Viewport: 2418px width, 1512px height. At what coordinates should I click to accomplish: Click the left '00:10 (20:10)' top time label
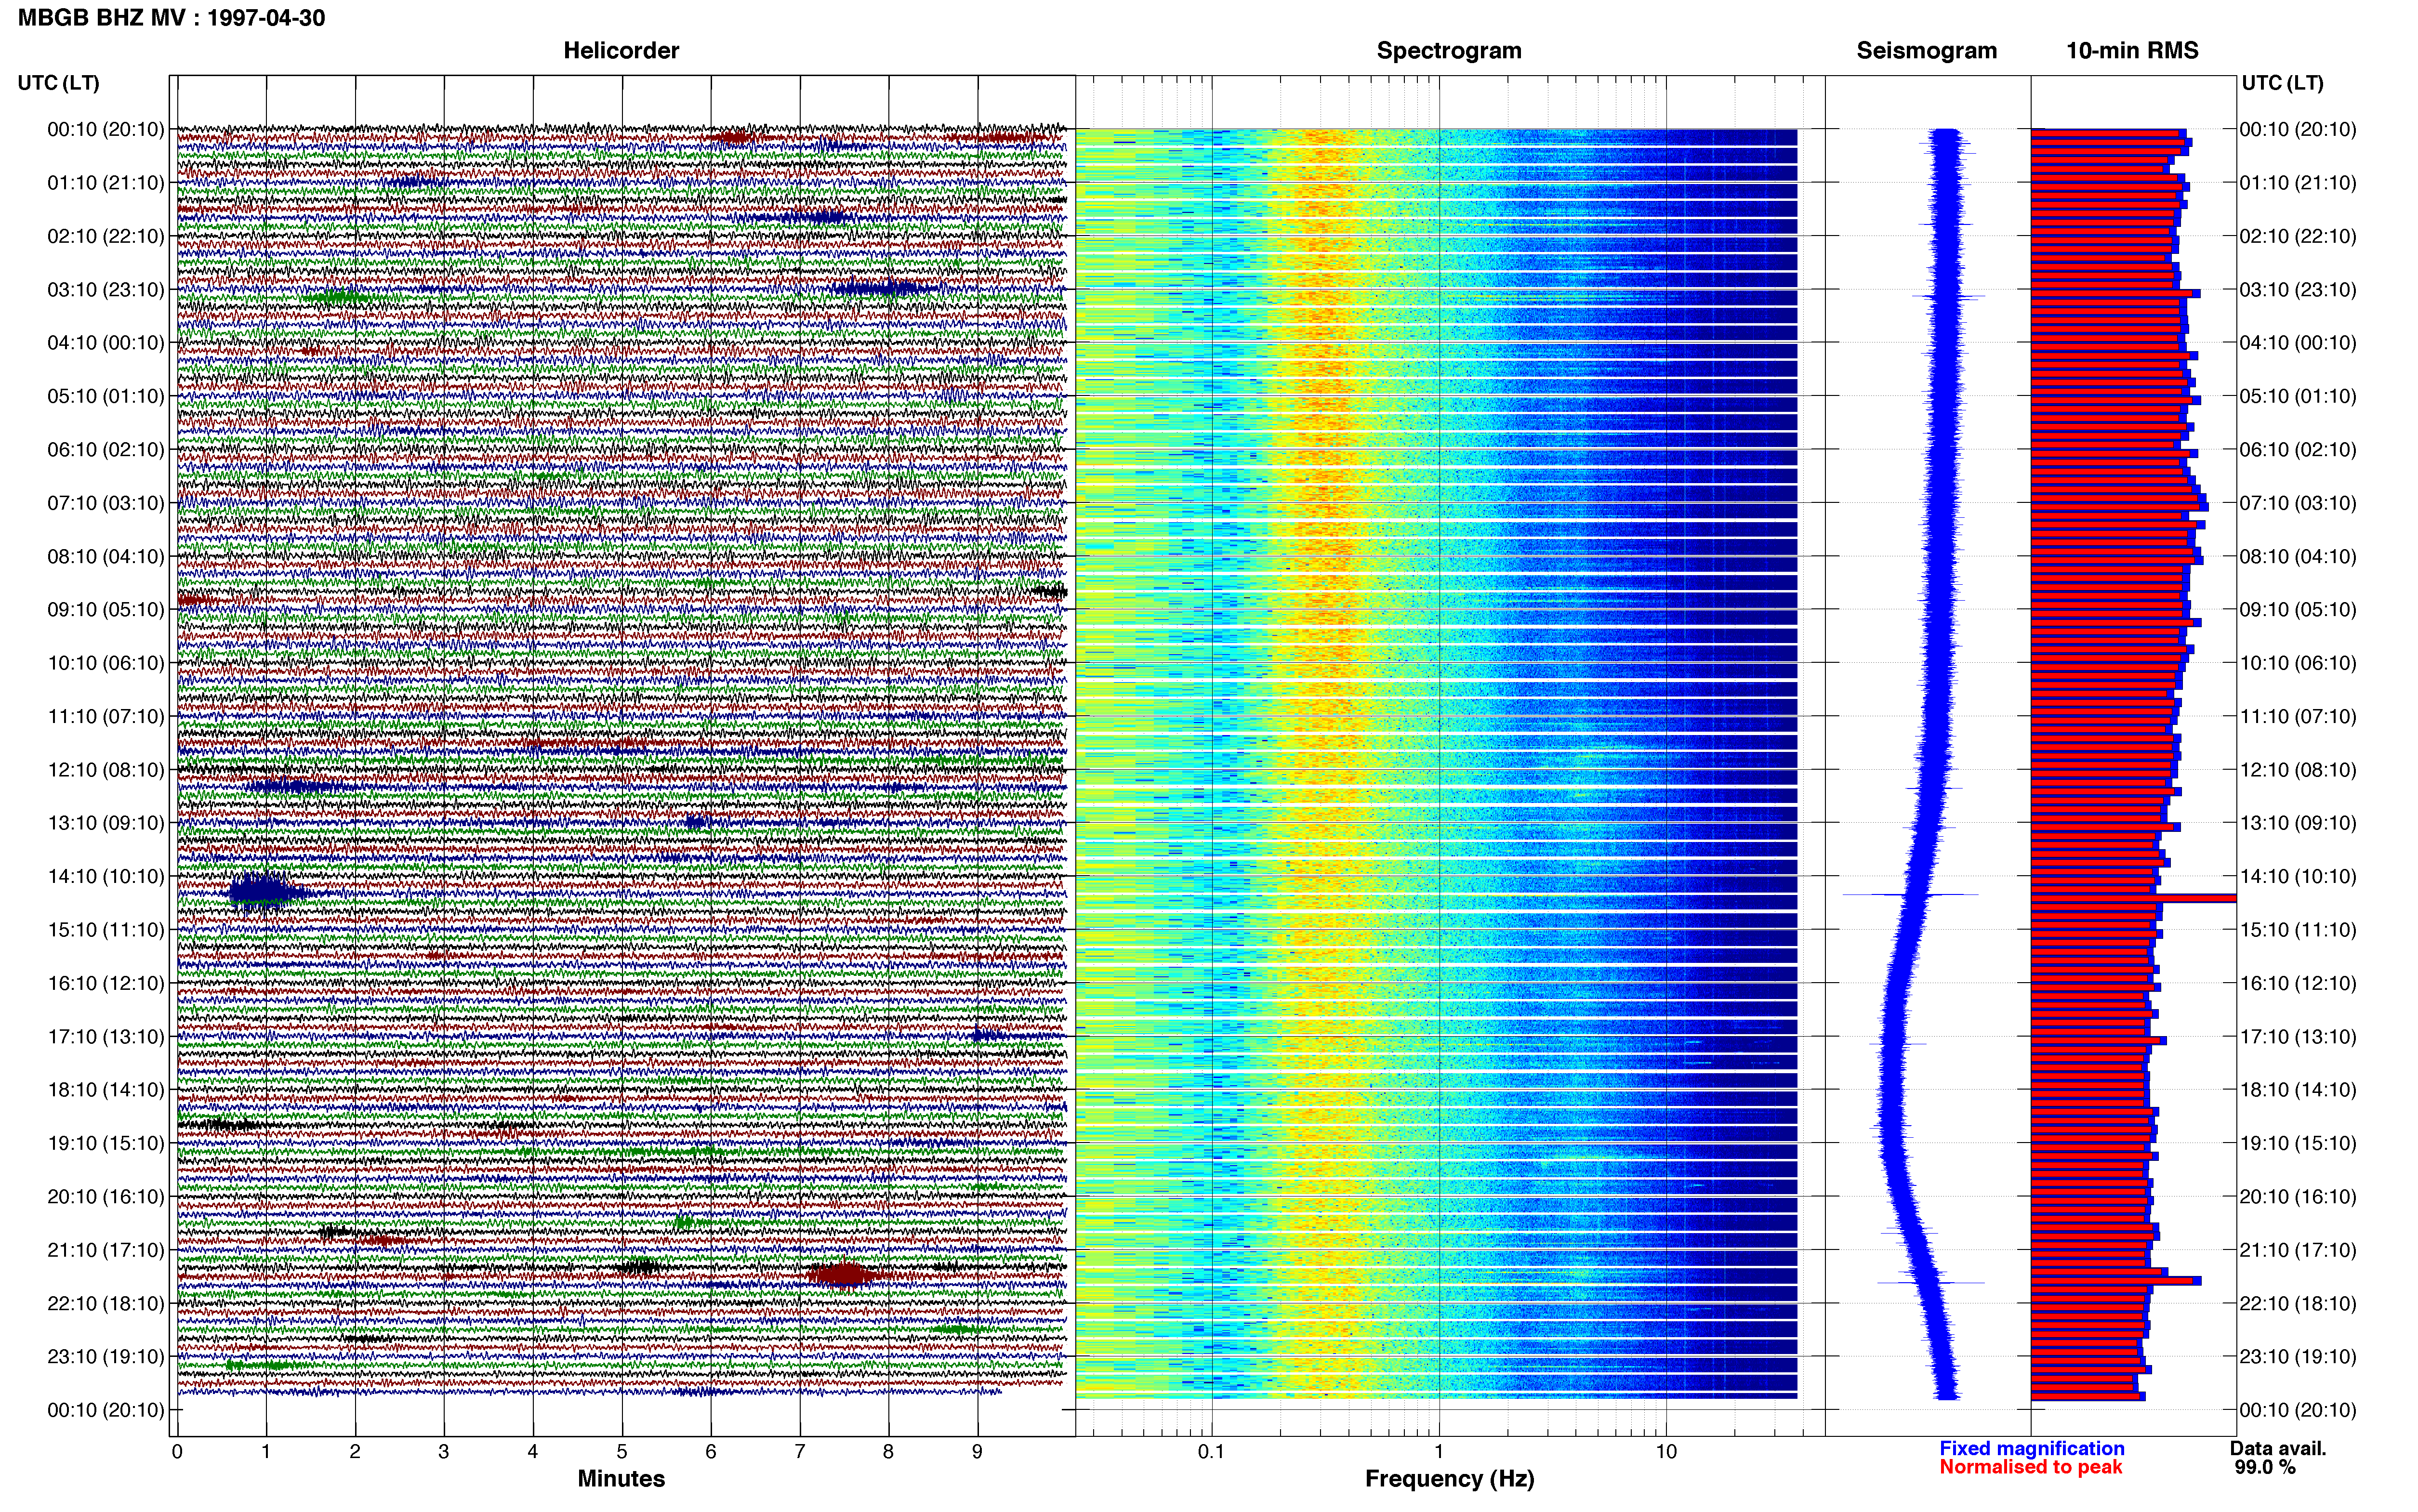point(106,129)
